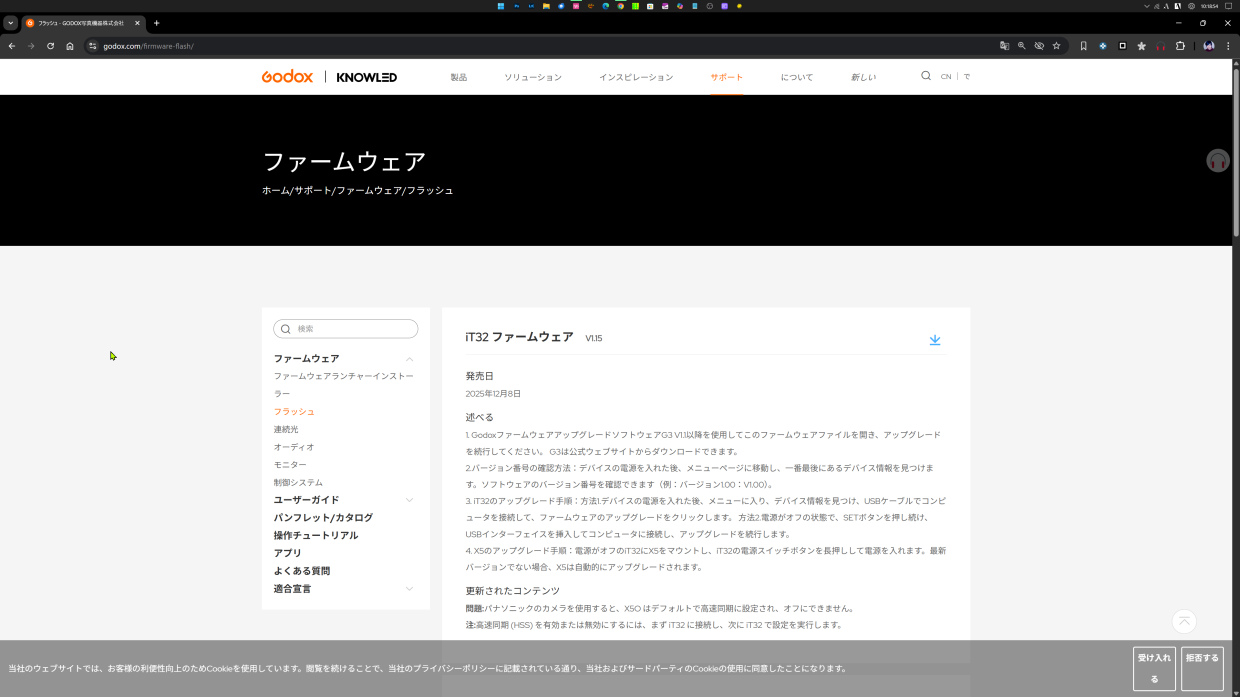Viewport: 1240px width, 697px height.
Task: Click the Godox logo in header
Action: (287, 77)
